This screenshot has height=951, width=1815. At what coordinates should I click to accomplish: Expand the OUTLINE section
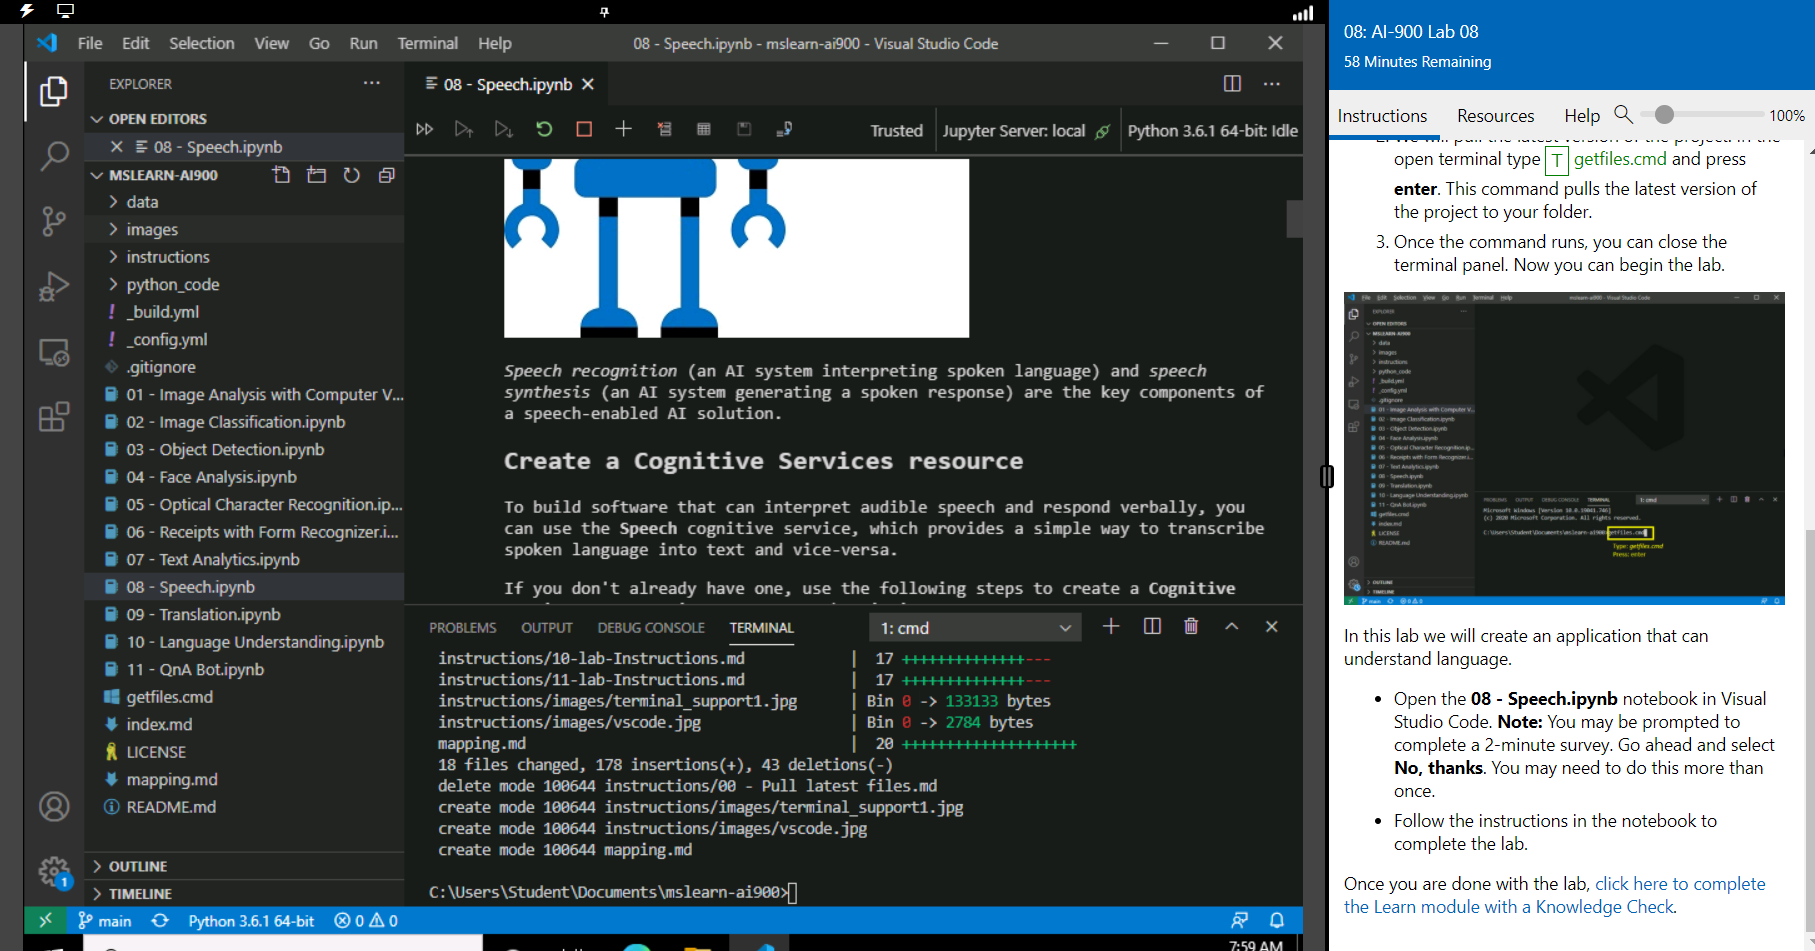pyautogui.click(x=138, y=866)
